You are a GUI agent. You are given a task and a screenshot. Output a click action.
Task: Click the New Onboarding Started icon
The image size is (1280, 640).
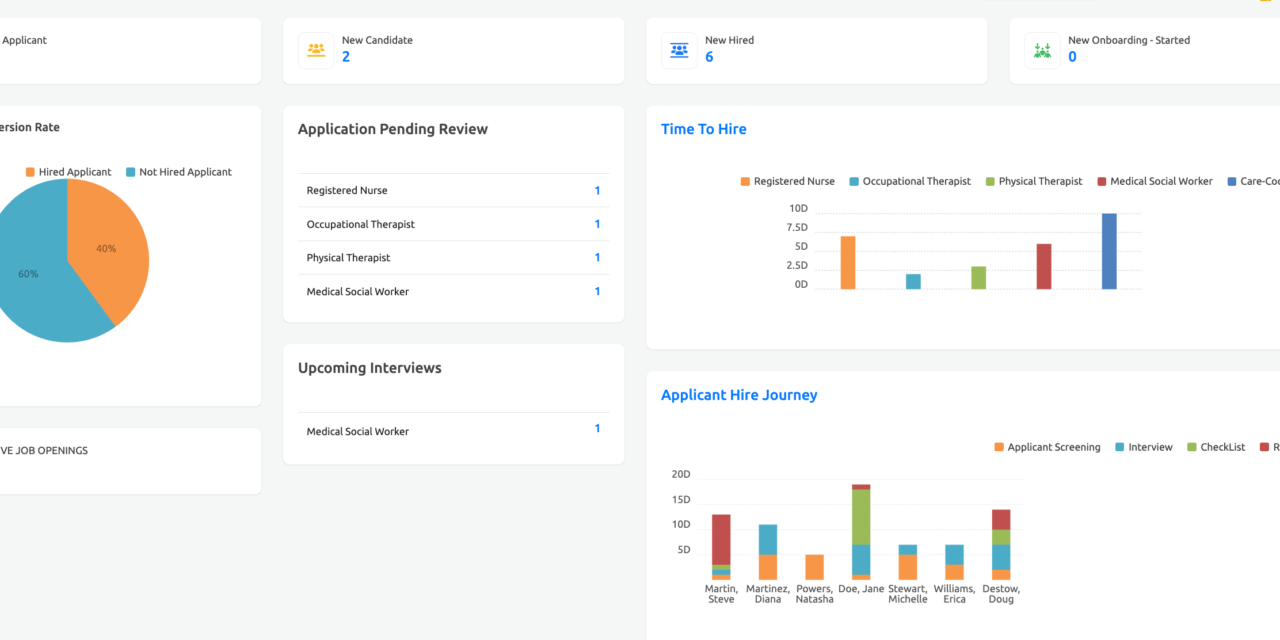(1042, 50)
